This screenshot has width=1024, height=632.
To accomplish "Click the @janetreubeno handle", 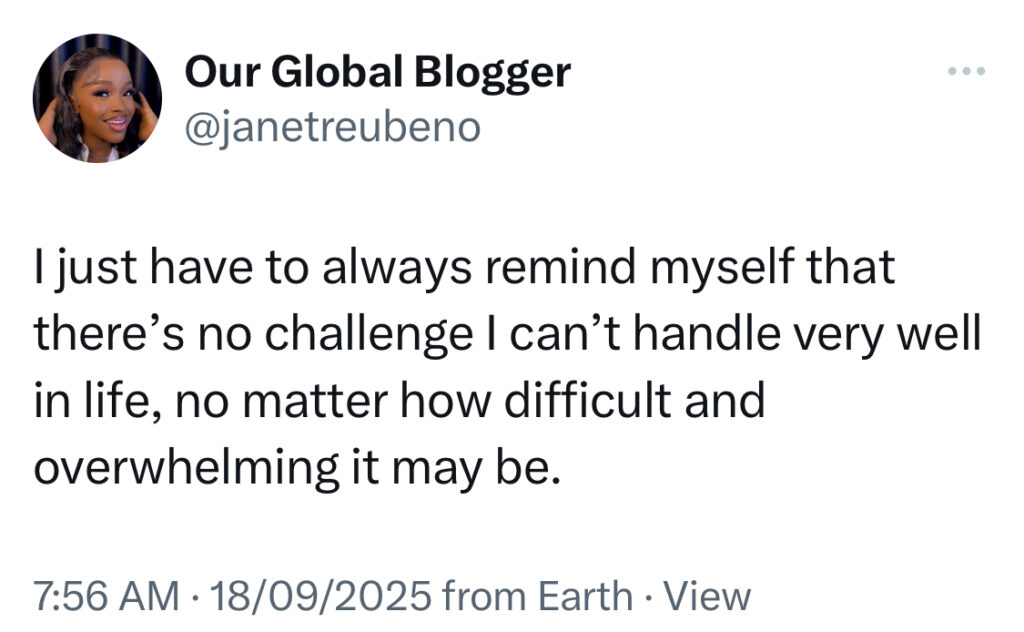I will point(332,126).
